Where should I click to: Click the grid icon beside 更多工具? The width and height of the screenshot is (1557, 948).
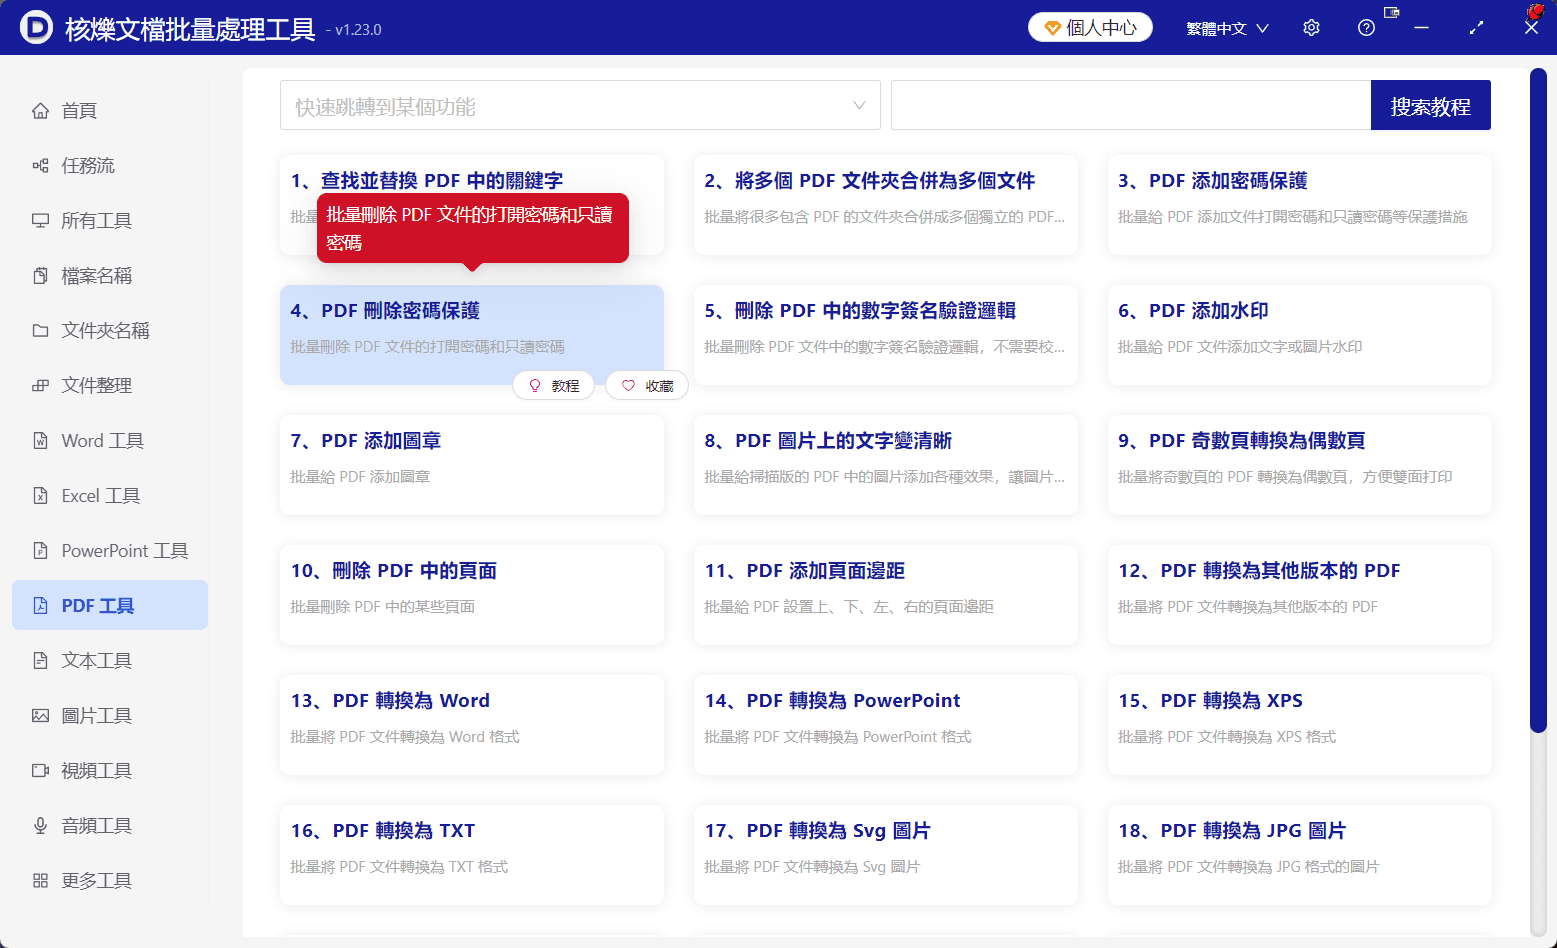pos(40,880)
